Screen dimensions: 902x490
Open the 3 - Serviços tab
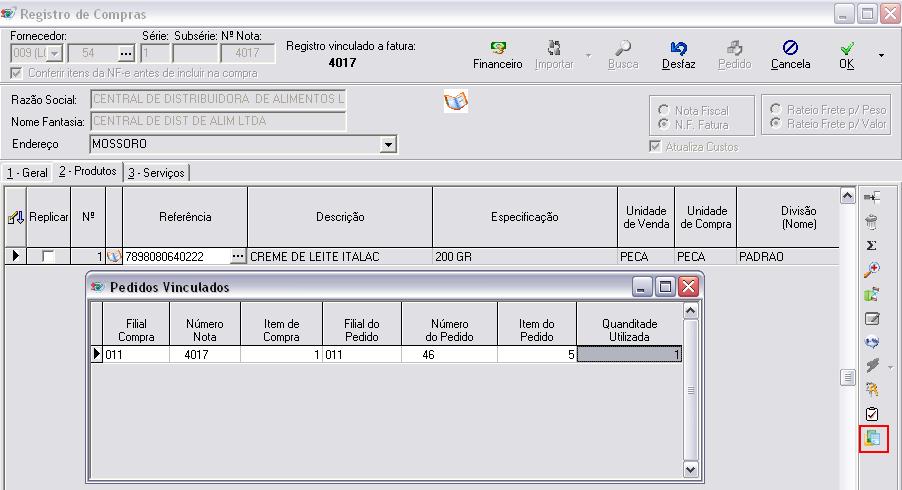(x=156, y=173)
